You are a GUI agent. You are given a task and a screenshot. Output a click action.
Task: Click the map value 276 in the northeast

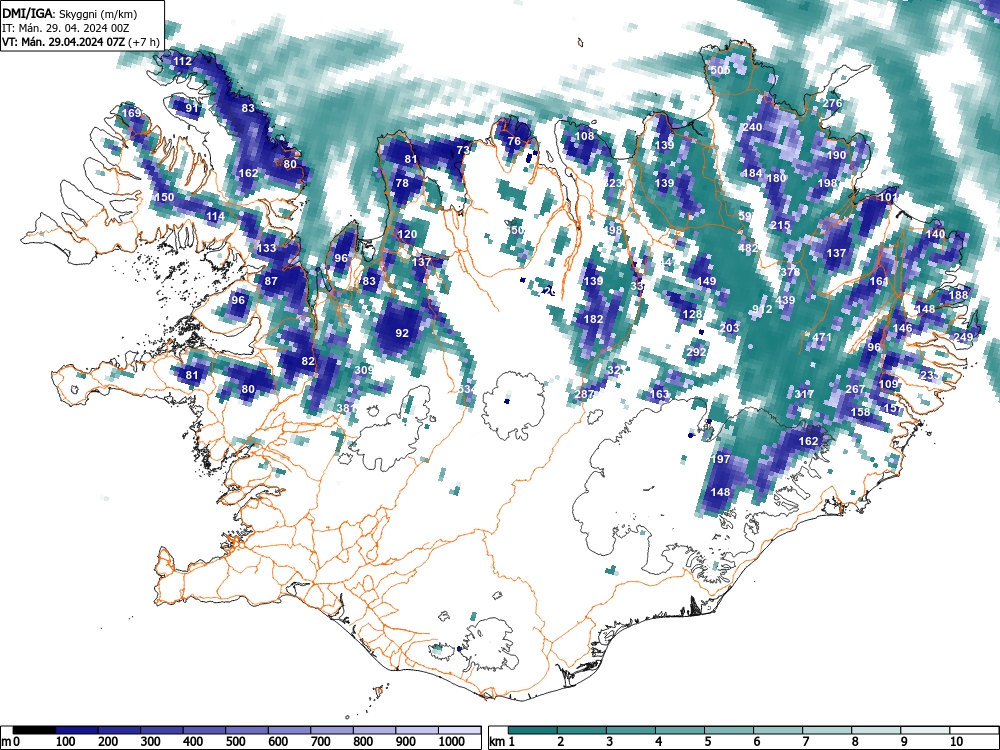(832, 103)
